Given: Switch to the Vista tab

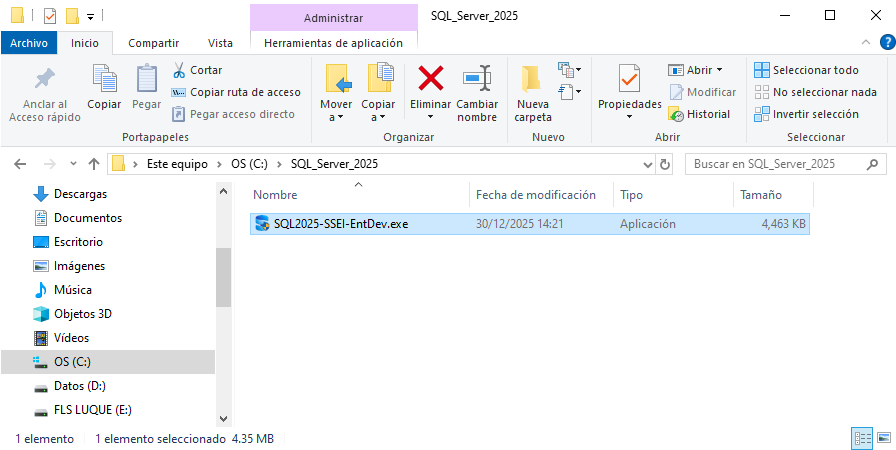Looking at the screenshot, I should click(x=220, y=43).
